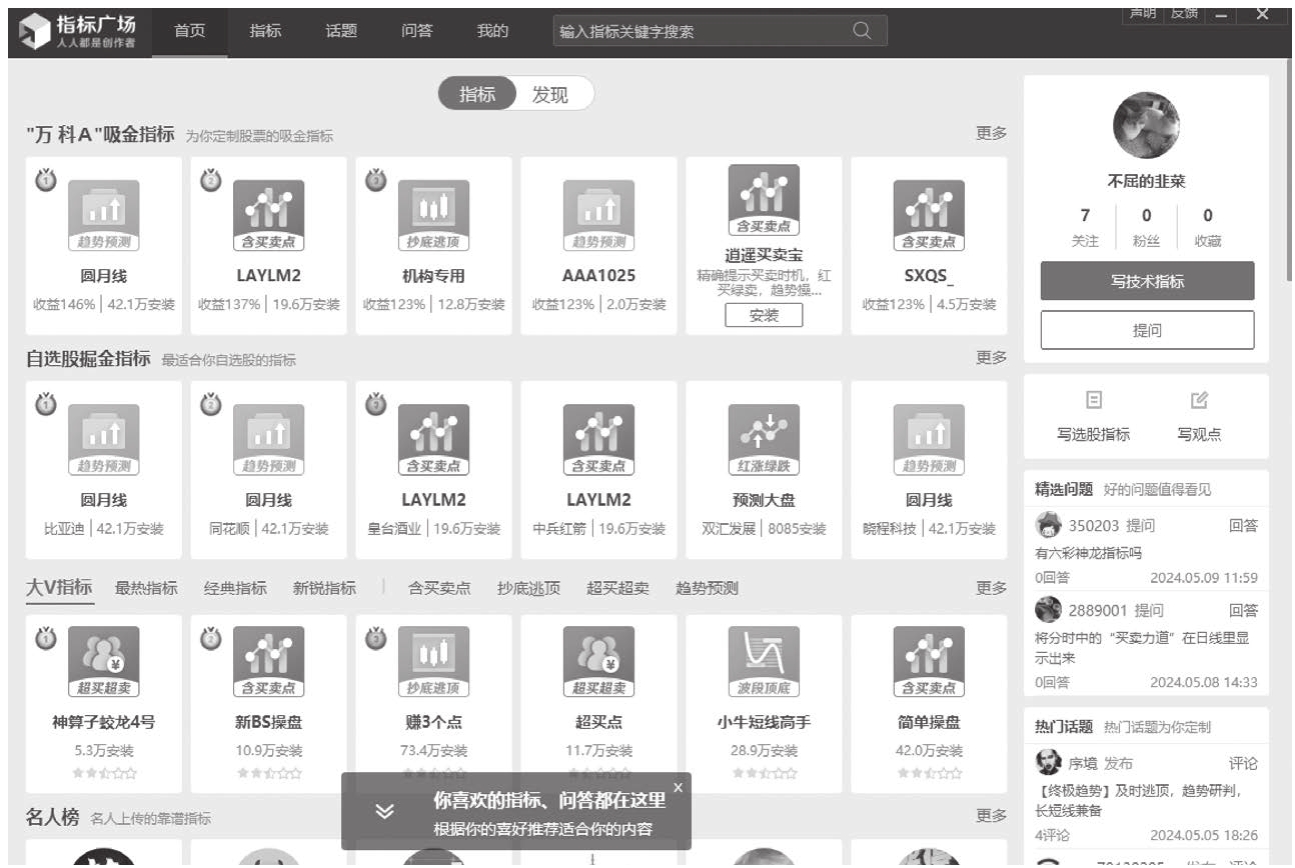Click the star rating under 小牛短线高手

coord(763,772)
